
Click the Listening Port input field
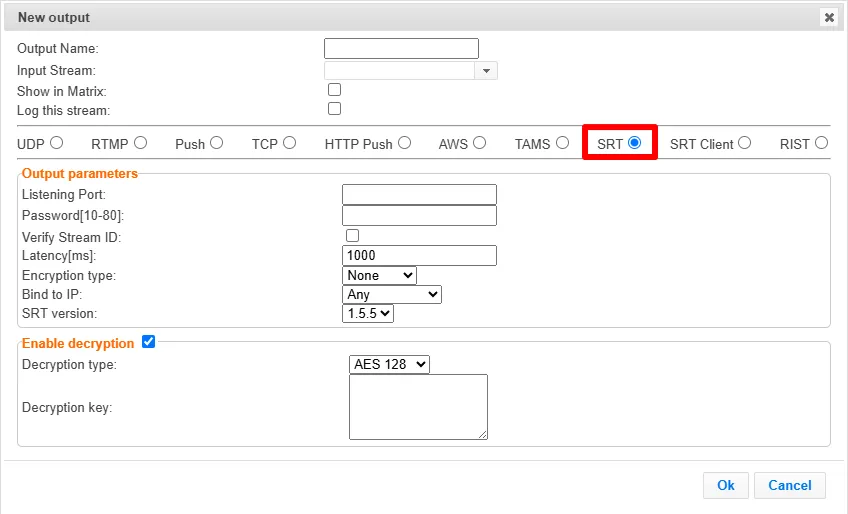(419, 195)
